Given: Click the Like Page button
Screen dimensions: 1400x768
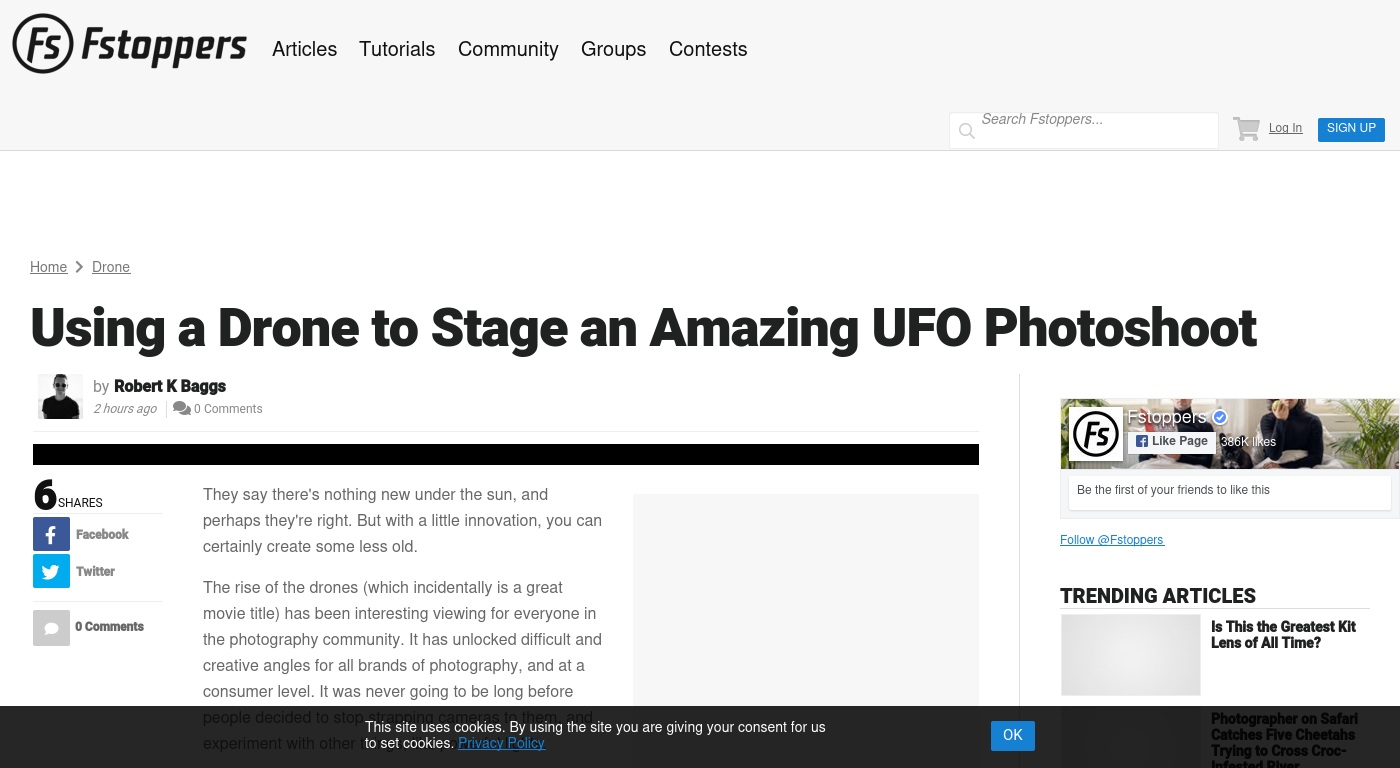Looking at the screenshot, I should point(1172,442).
